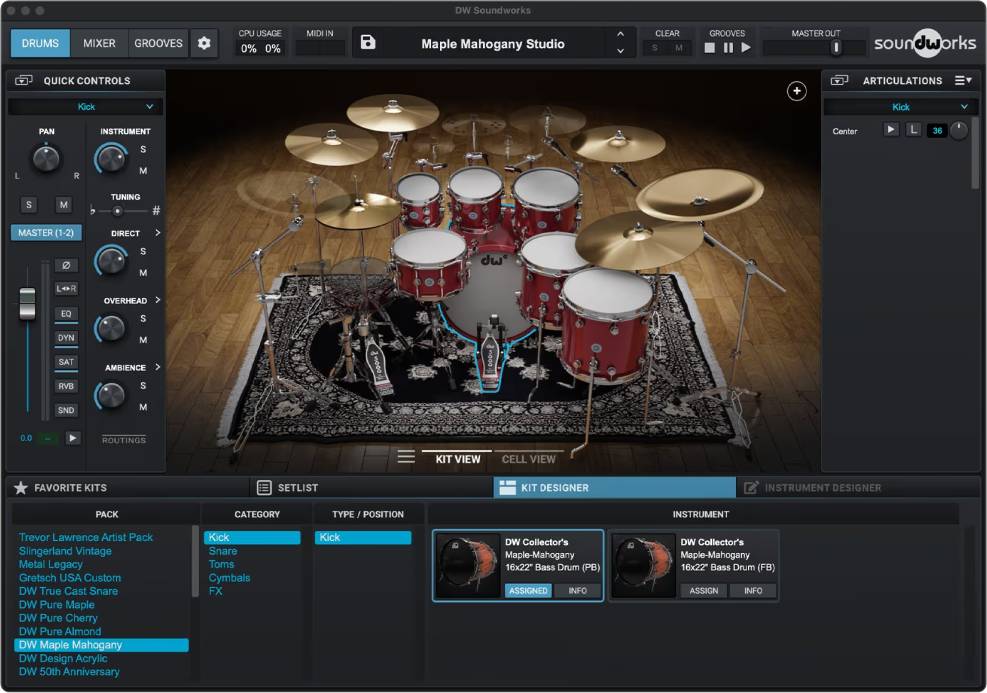This screenshot has height=693, width=987.
Task: Open the Kick dropdown in Quick Controls
Action: pos(85,106)
